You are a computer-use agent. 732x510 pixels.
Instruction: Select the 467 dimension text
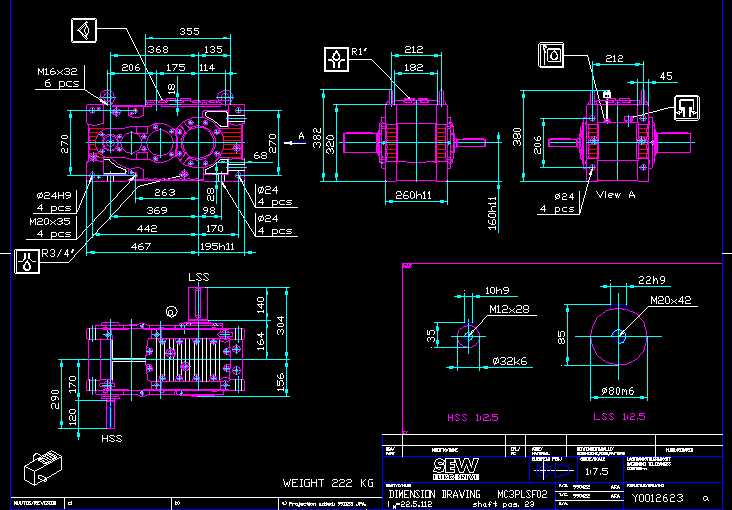coord(141,246)
